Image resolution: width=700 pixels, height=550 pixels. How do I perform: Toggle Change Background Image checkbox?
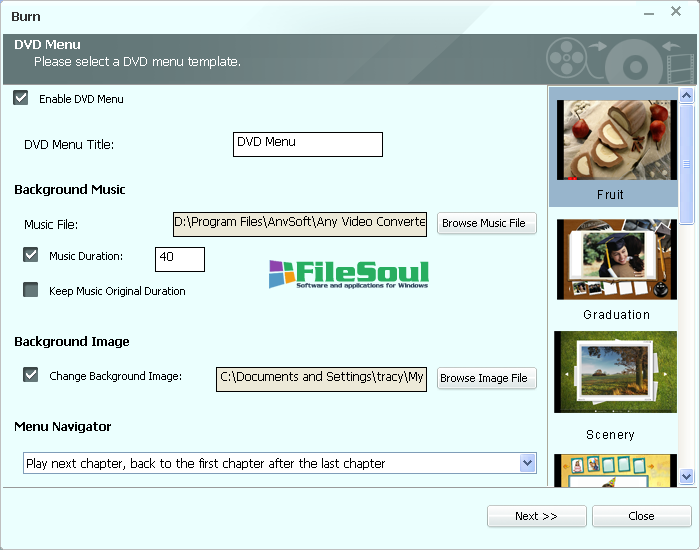[x=31, y=375]
